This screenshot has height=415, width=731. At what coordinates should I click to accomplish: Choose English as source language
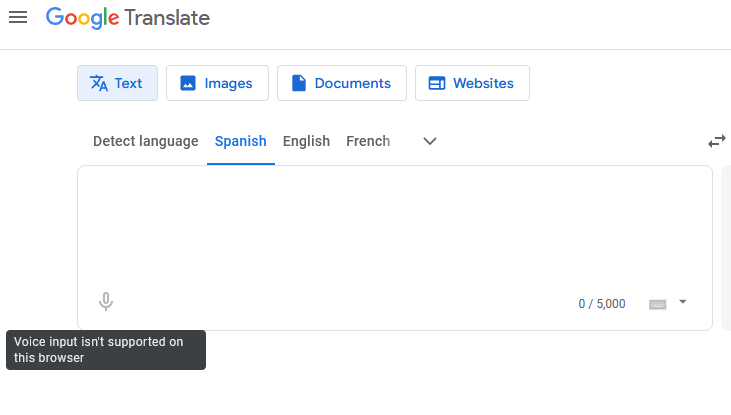(306, 141)
